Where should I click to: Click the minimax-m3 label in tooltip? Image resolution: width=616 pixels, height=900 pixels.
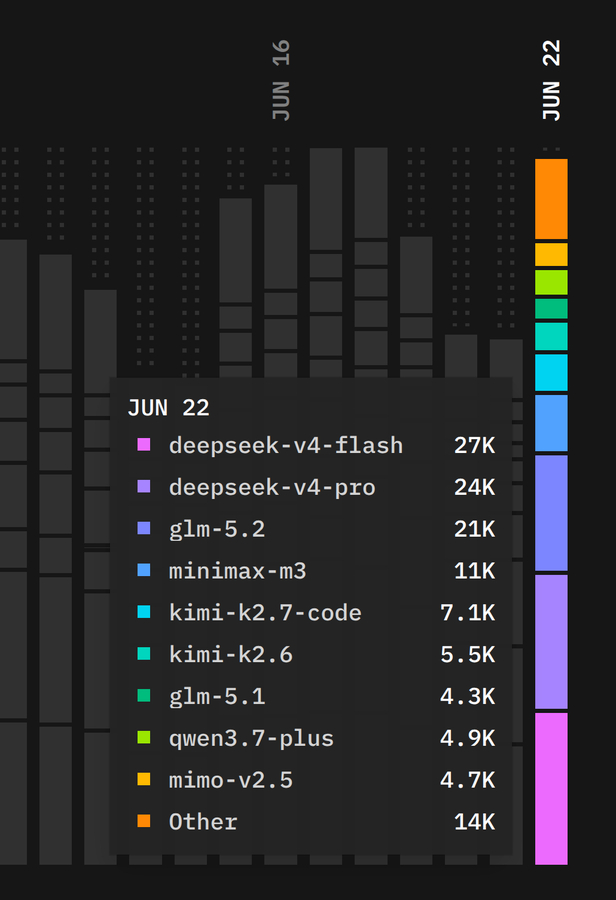point(238,571)
